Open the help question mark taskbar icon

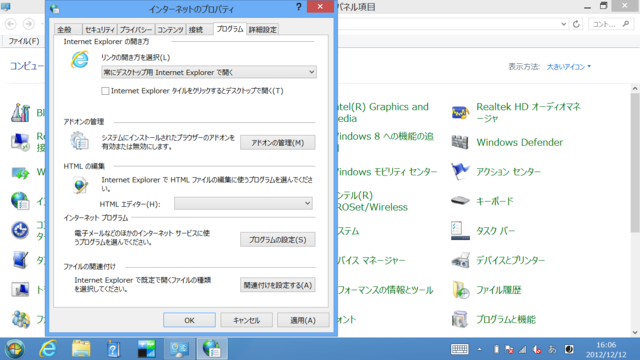113,349
